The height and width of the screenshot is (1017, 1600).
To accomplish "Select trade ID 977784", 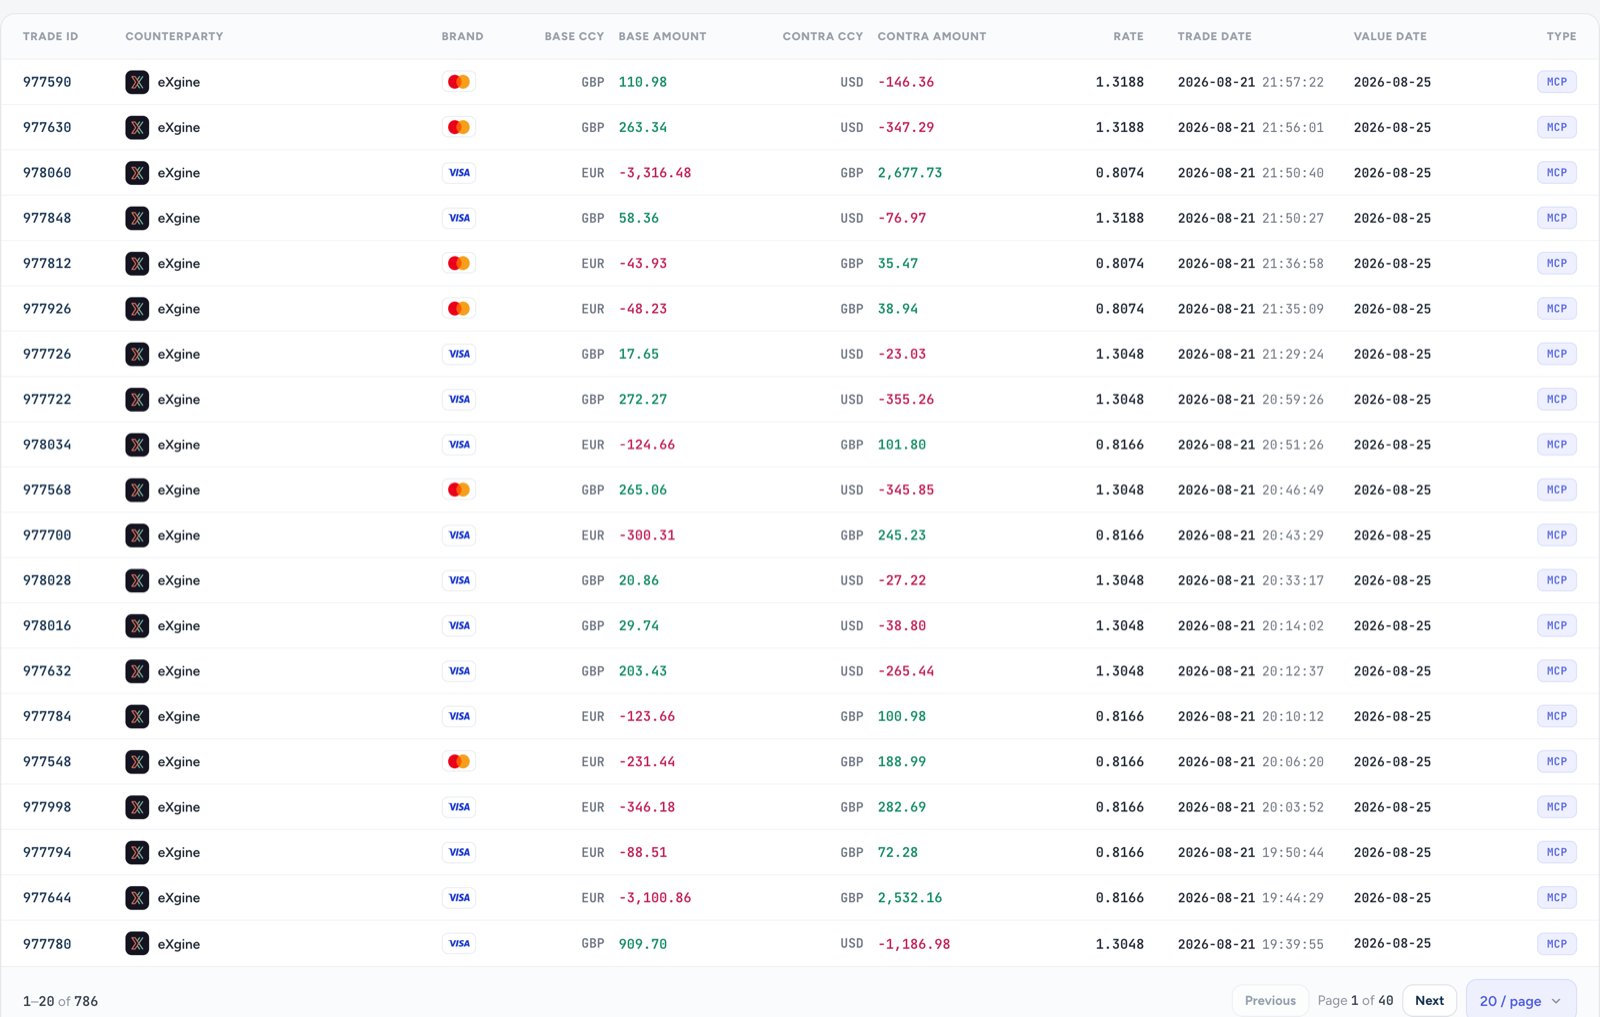I will (47, 716).
